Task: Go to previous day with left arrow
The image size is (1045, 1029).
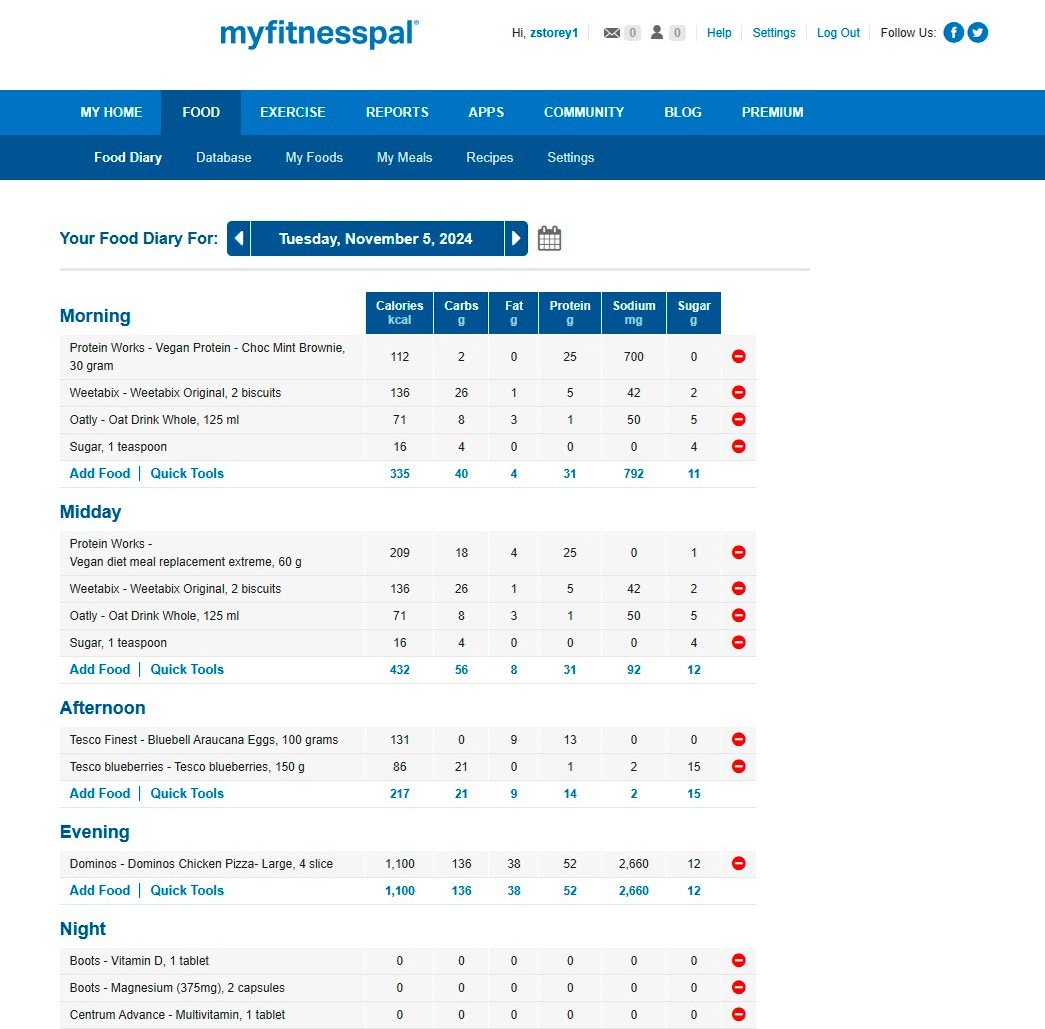Action: tap(239, 238)
